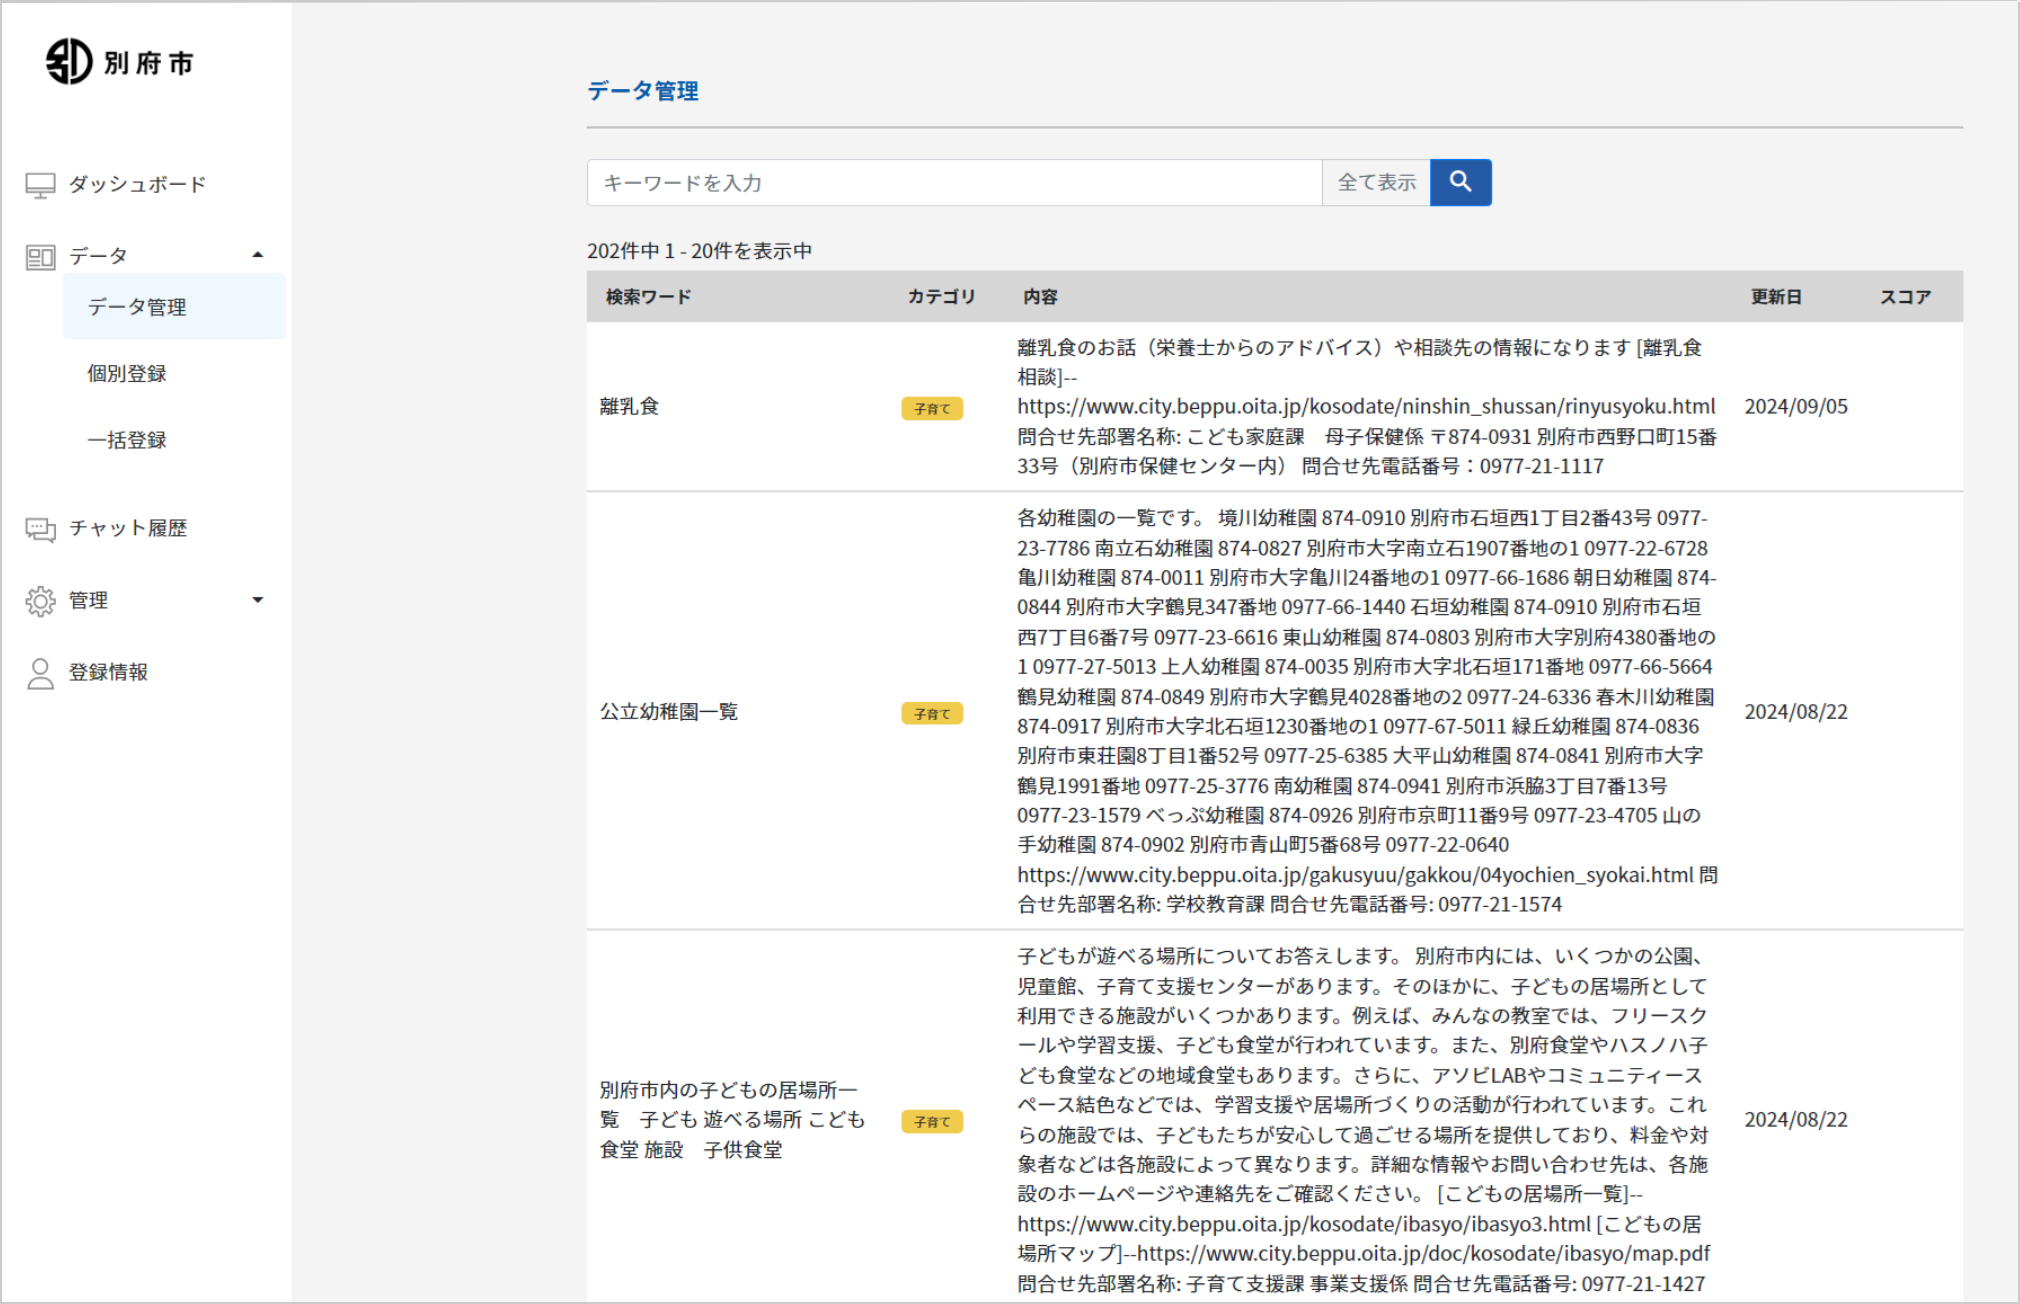Click the chat history speech bubbles icon

[40, 529]
